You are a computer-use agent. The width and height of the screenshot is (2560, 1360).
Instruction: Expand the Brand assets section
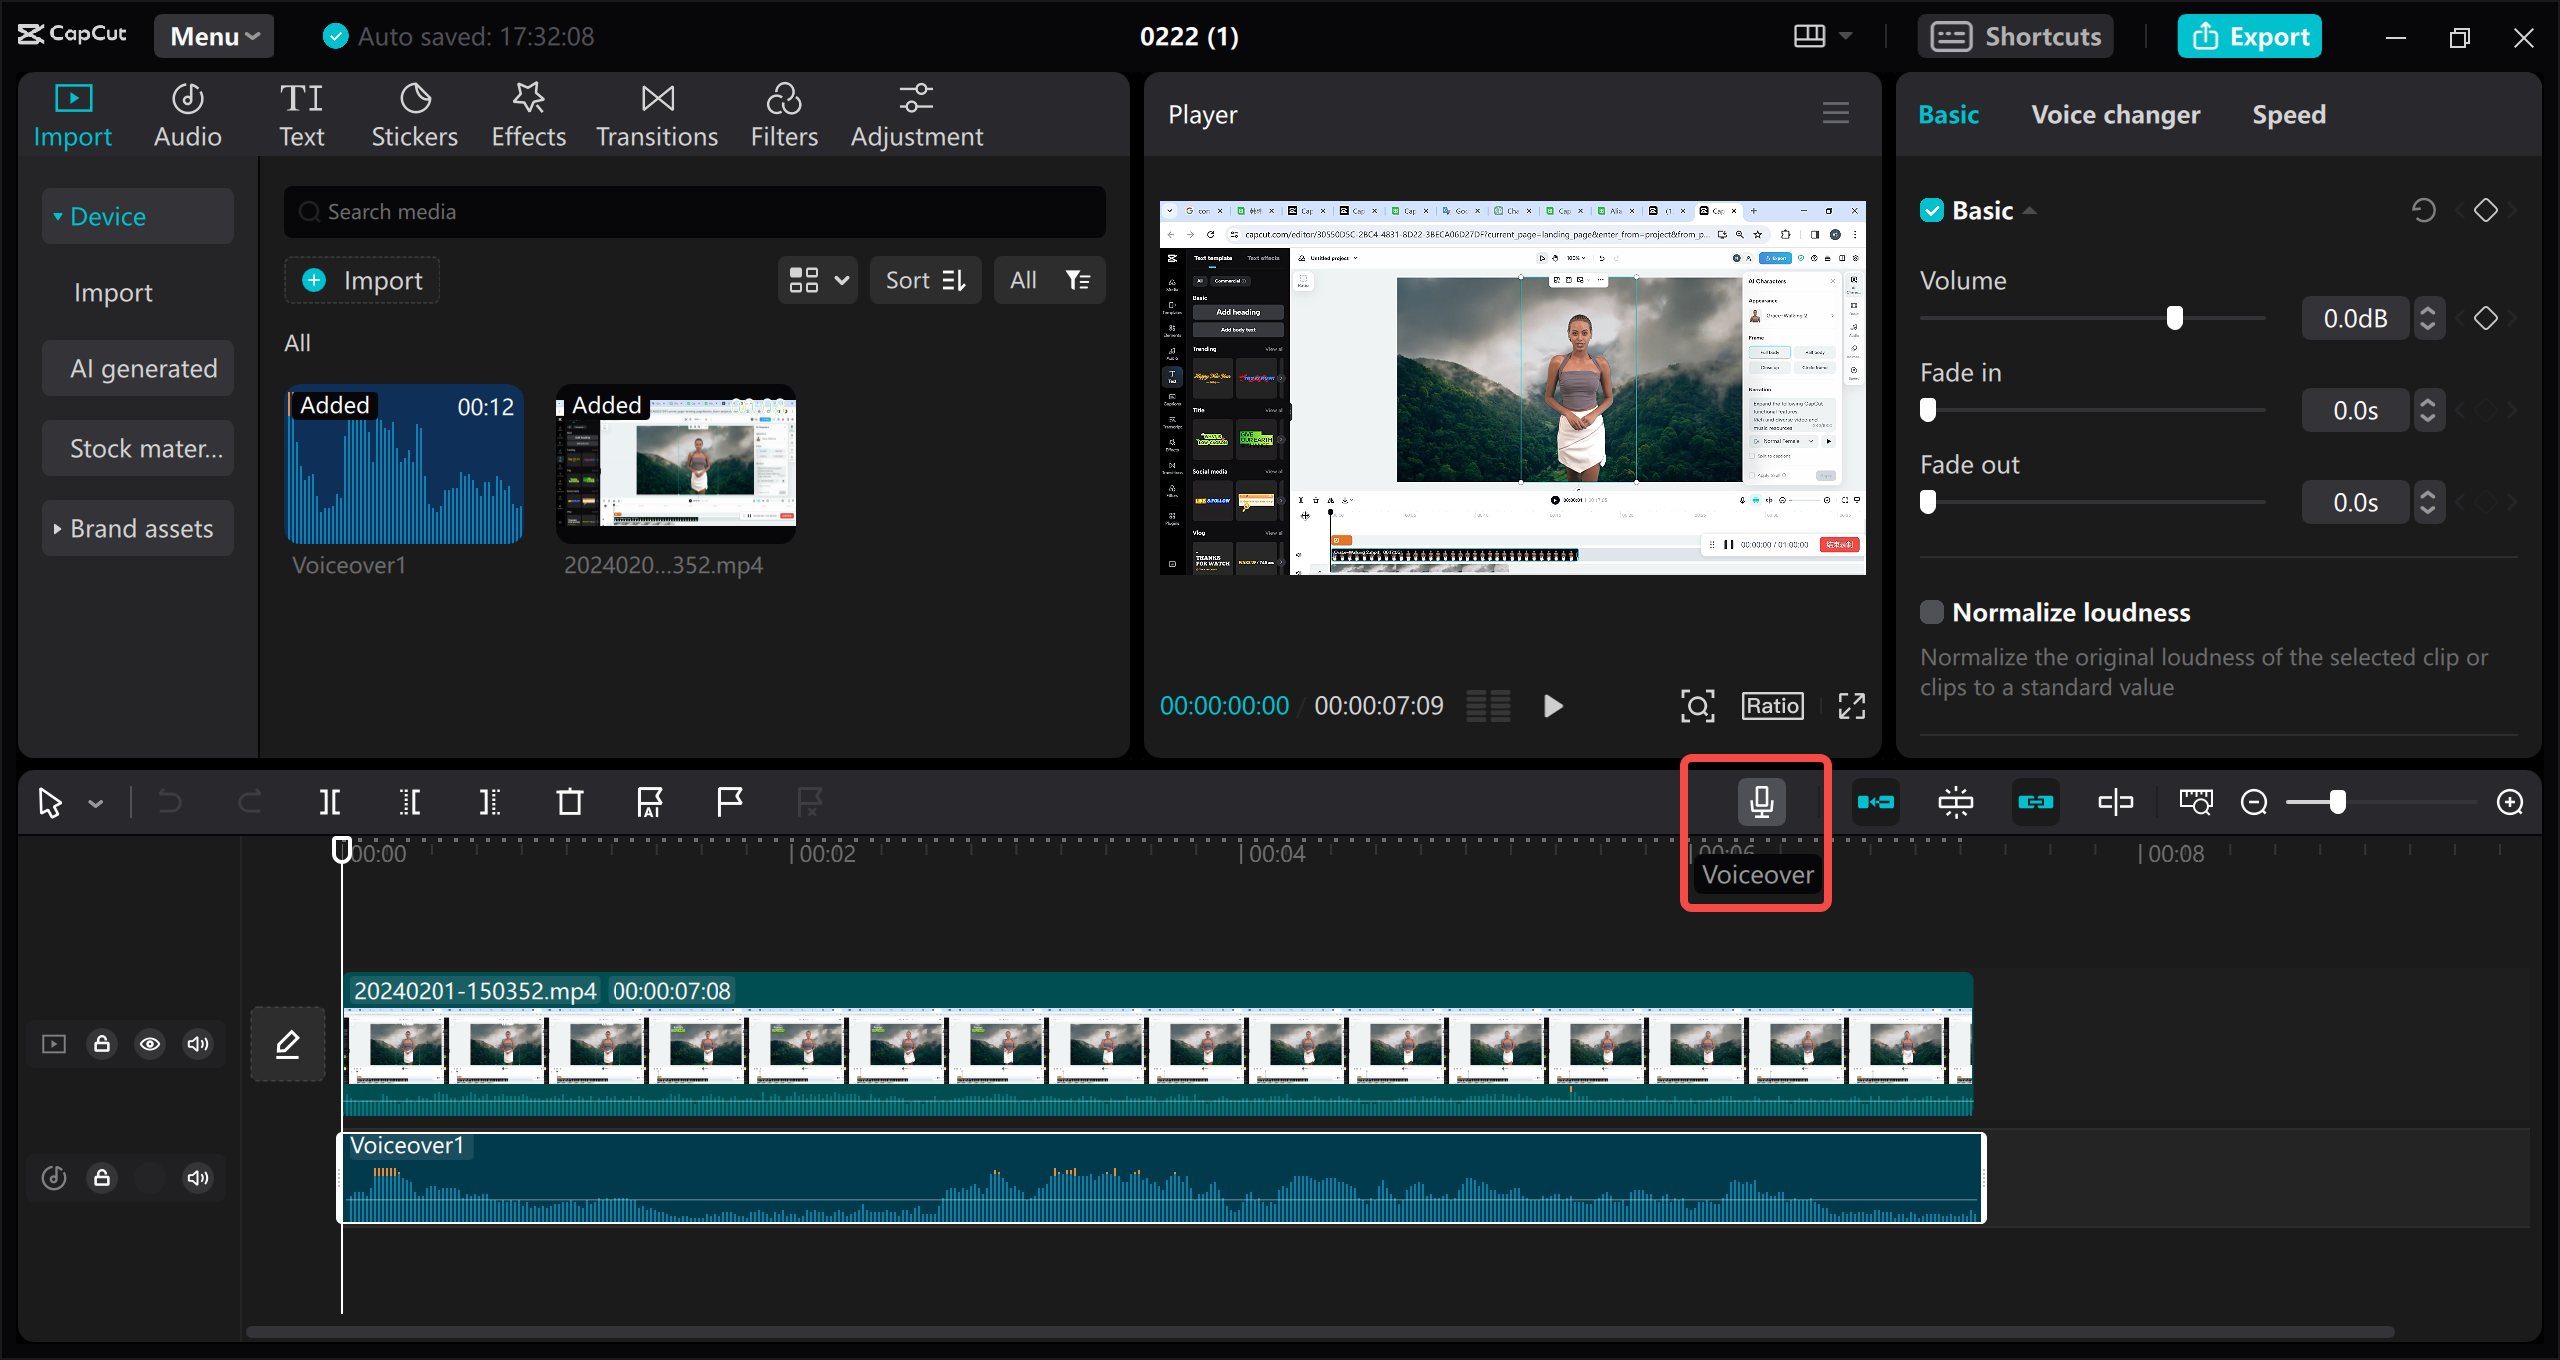point(137,528)
